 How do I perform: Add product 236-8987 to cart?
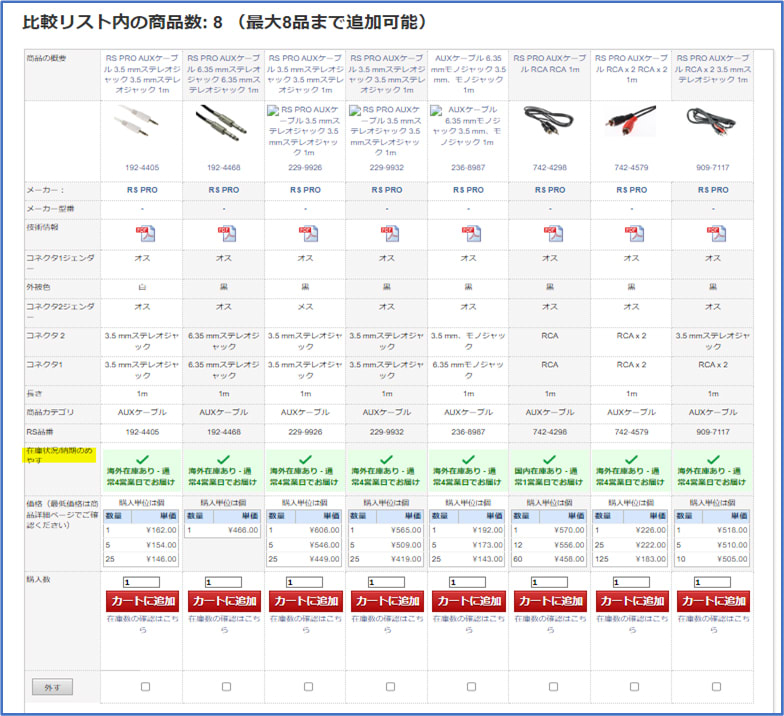click(x=468, y=601)
